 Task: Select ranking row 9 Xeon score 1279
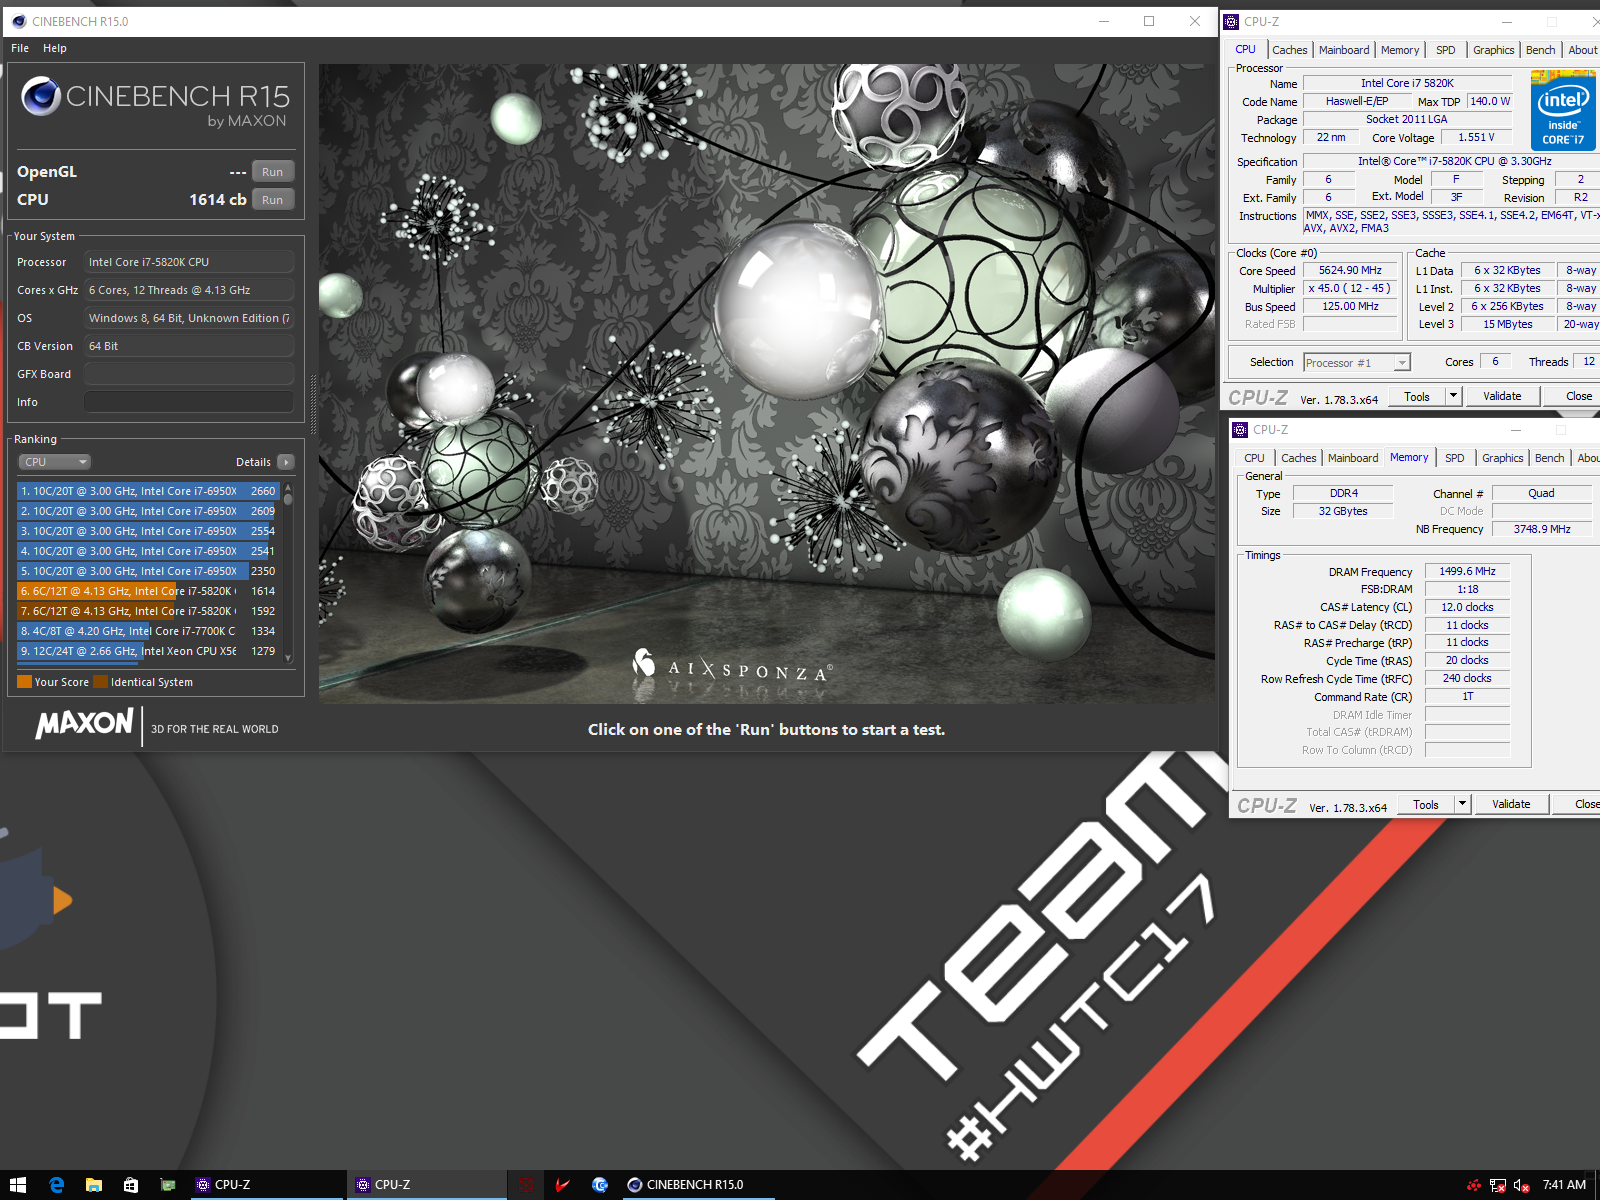point(148,651)
